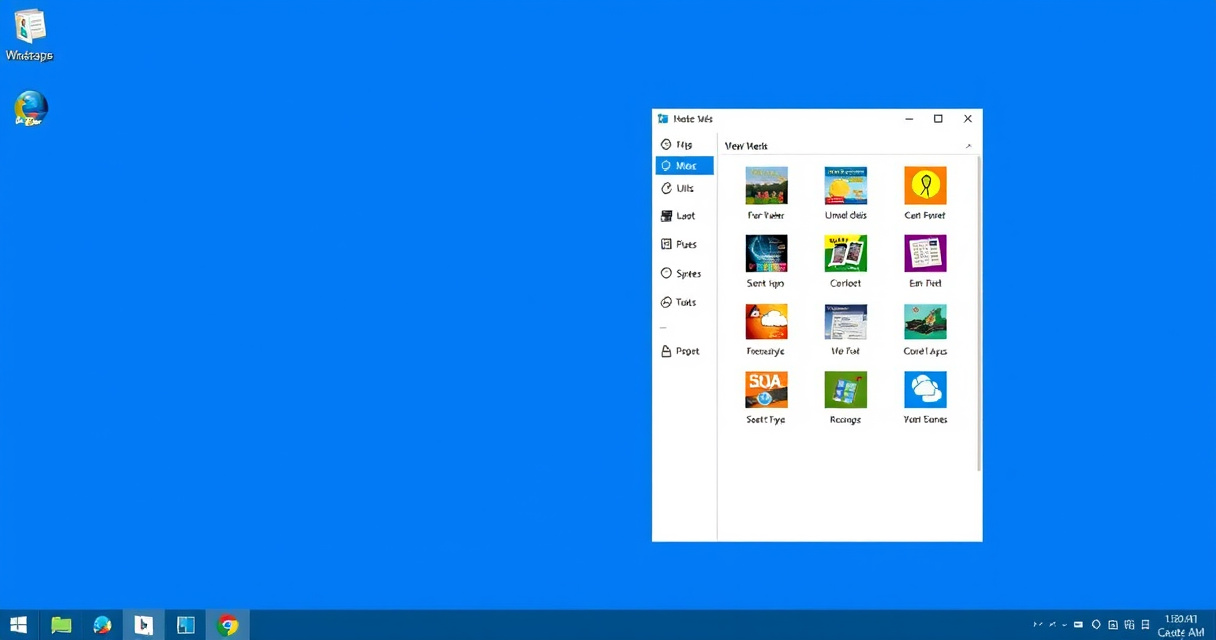Open the landscape photo tile in top row
1216x640 pixels.
766,186
